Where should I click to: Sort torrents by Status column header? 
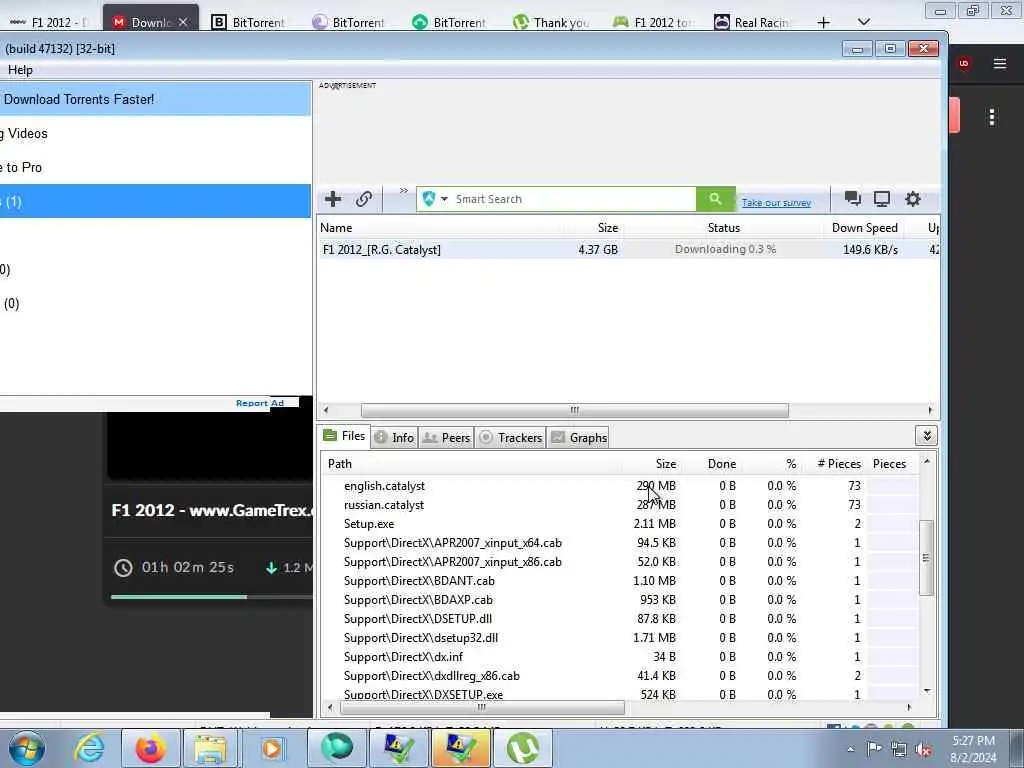(x=724, y=228)
